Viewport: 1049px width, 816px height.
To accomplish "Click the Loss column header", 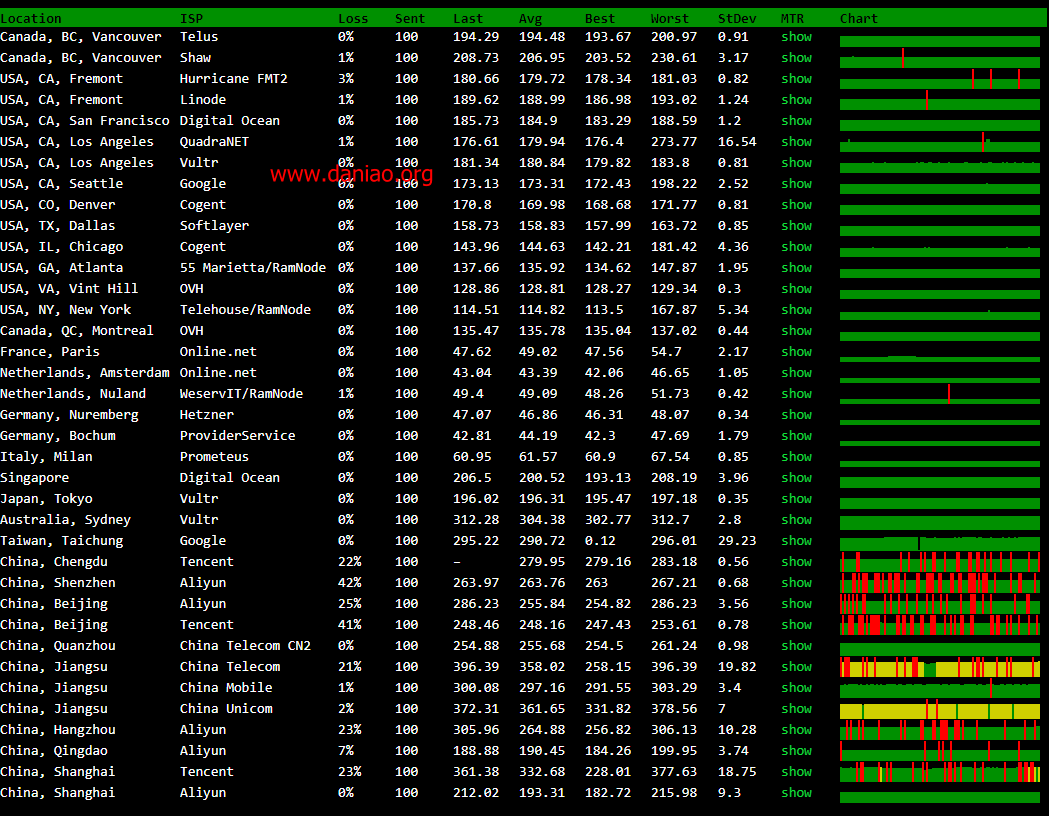I will 353,19.
